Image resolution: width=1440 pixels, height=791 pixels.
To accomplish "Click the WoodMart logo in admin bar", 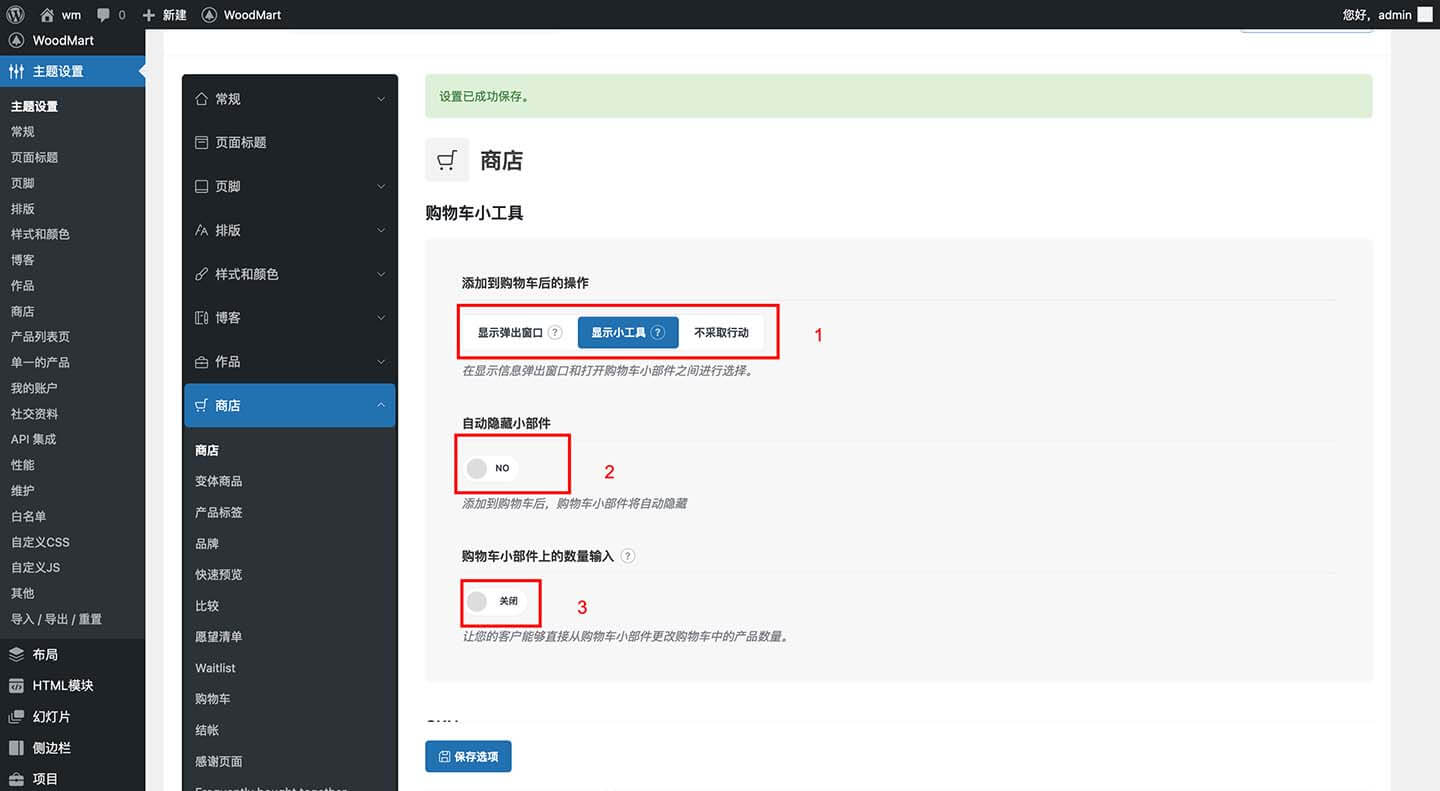I will pyautogui.click(x=209, y=14).
